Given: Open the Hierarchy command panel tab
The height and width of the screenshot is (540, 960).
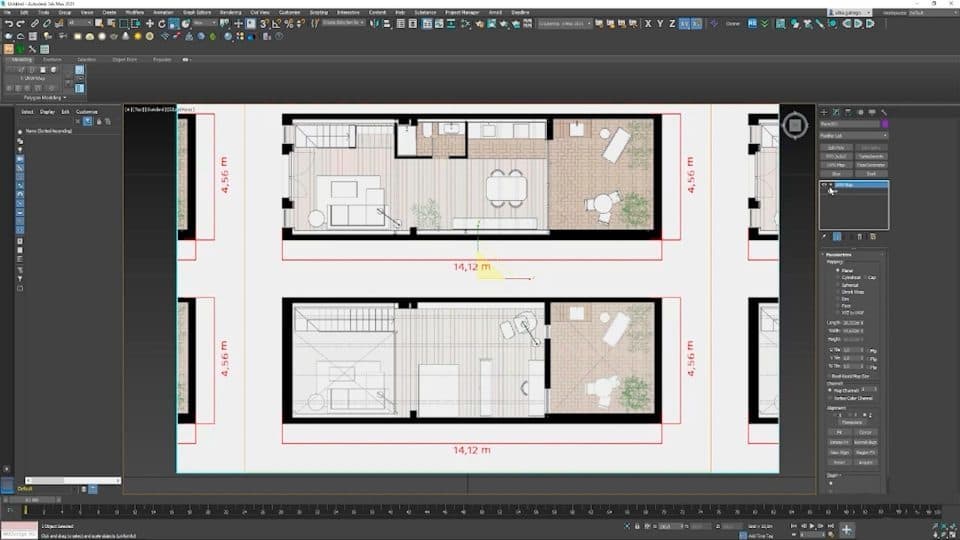Looking at the screenshot, I should [x=848, y=112].
